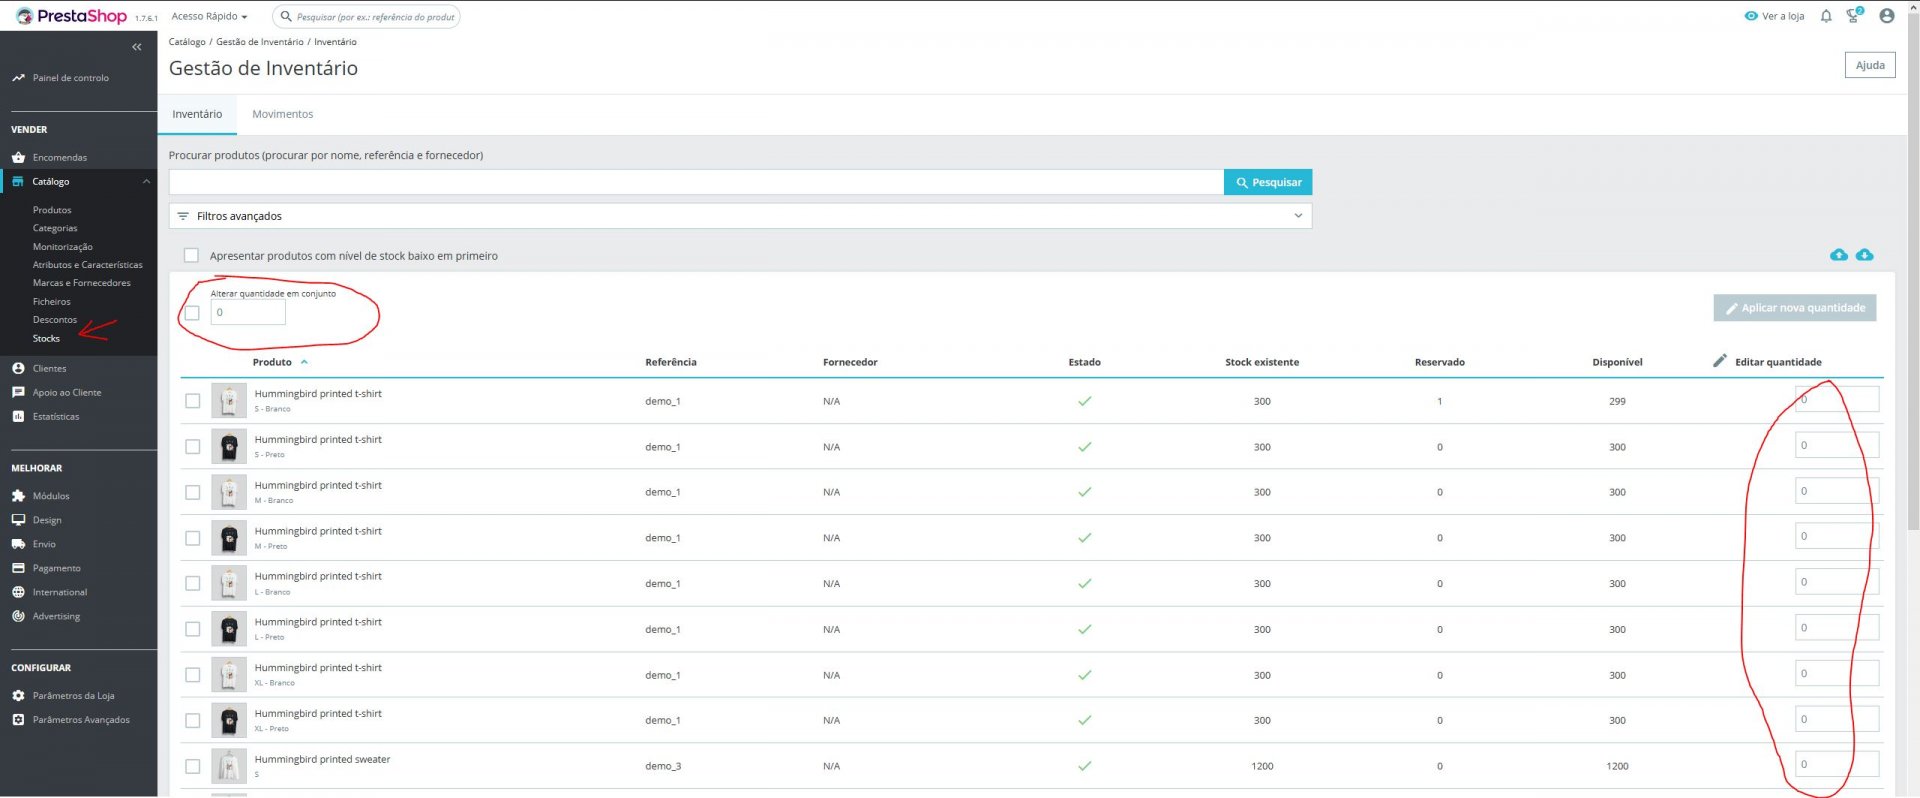Open the shopping cart trophy icon
The height and width of the screenshot is (798, 1920).
pos(1854,16)
